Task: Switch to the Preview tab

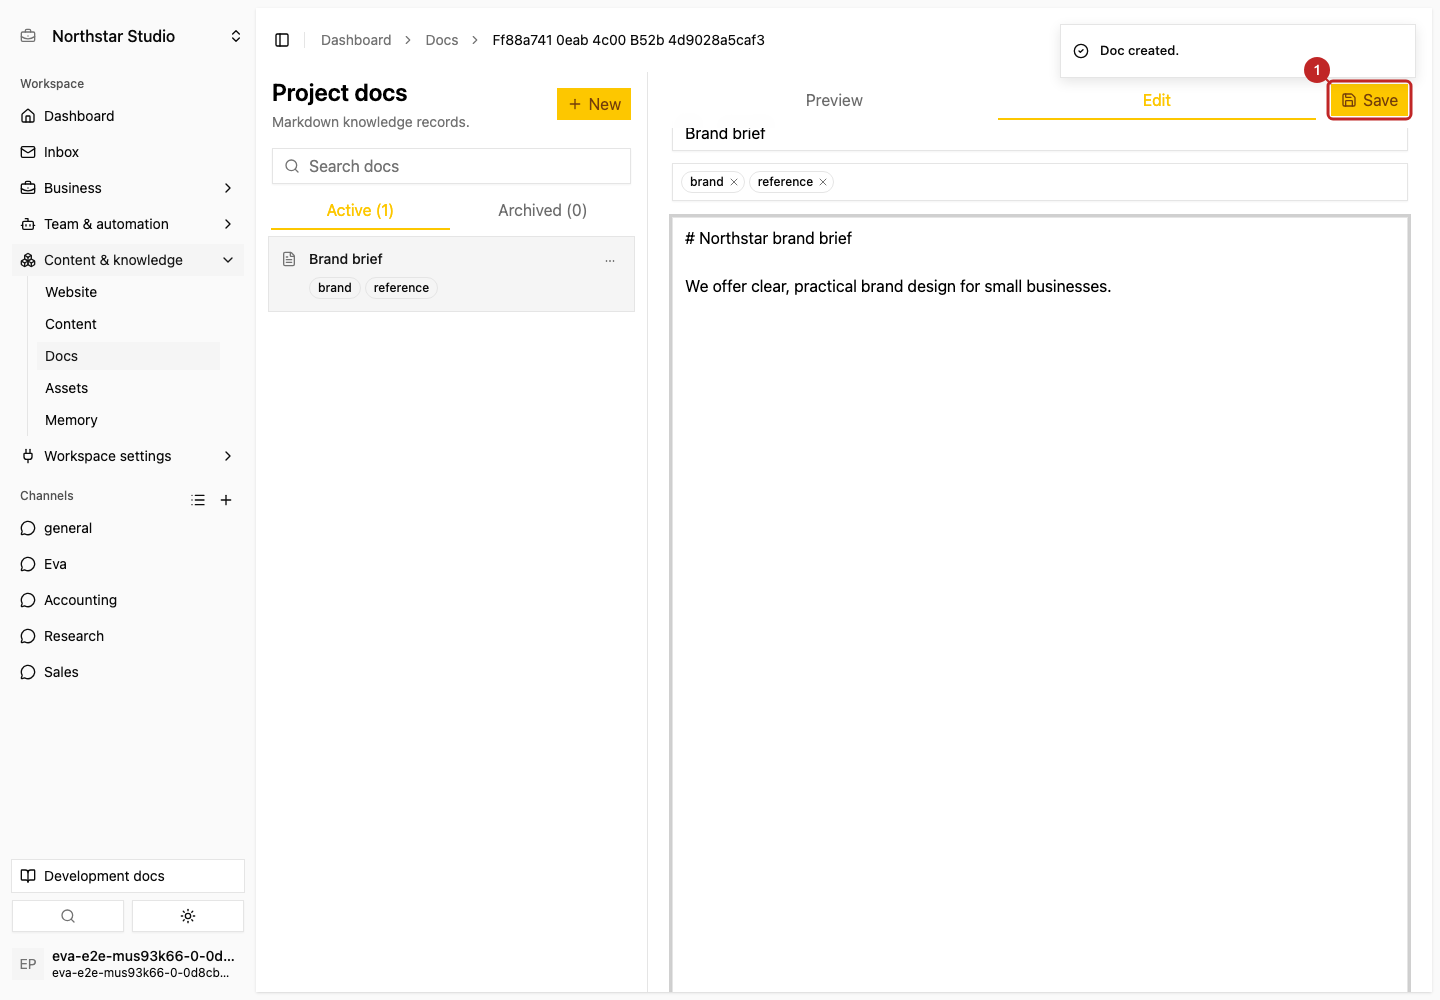Action: click(834, 100)
